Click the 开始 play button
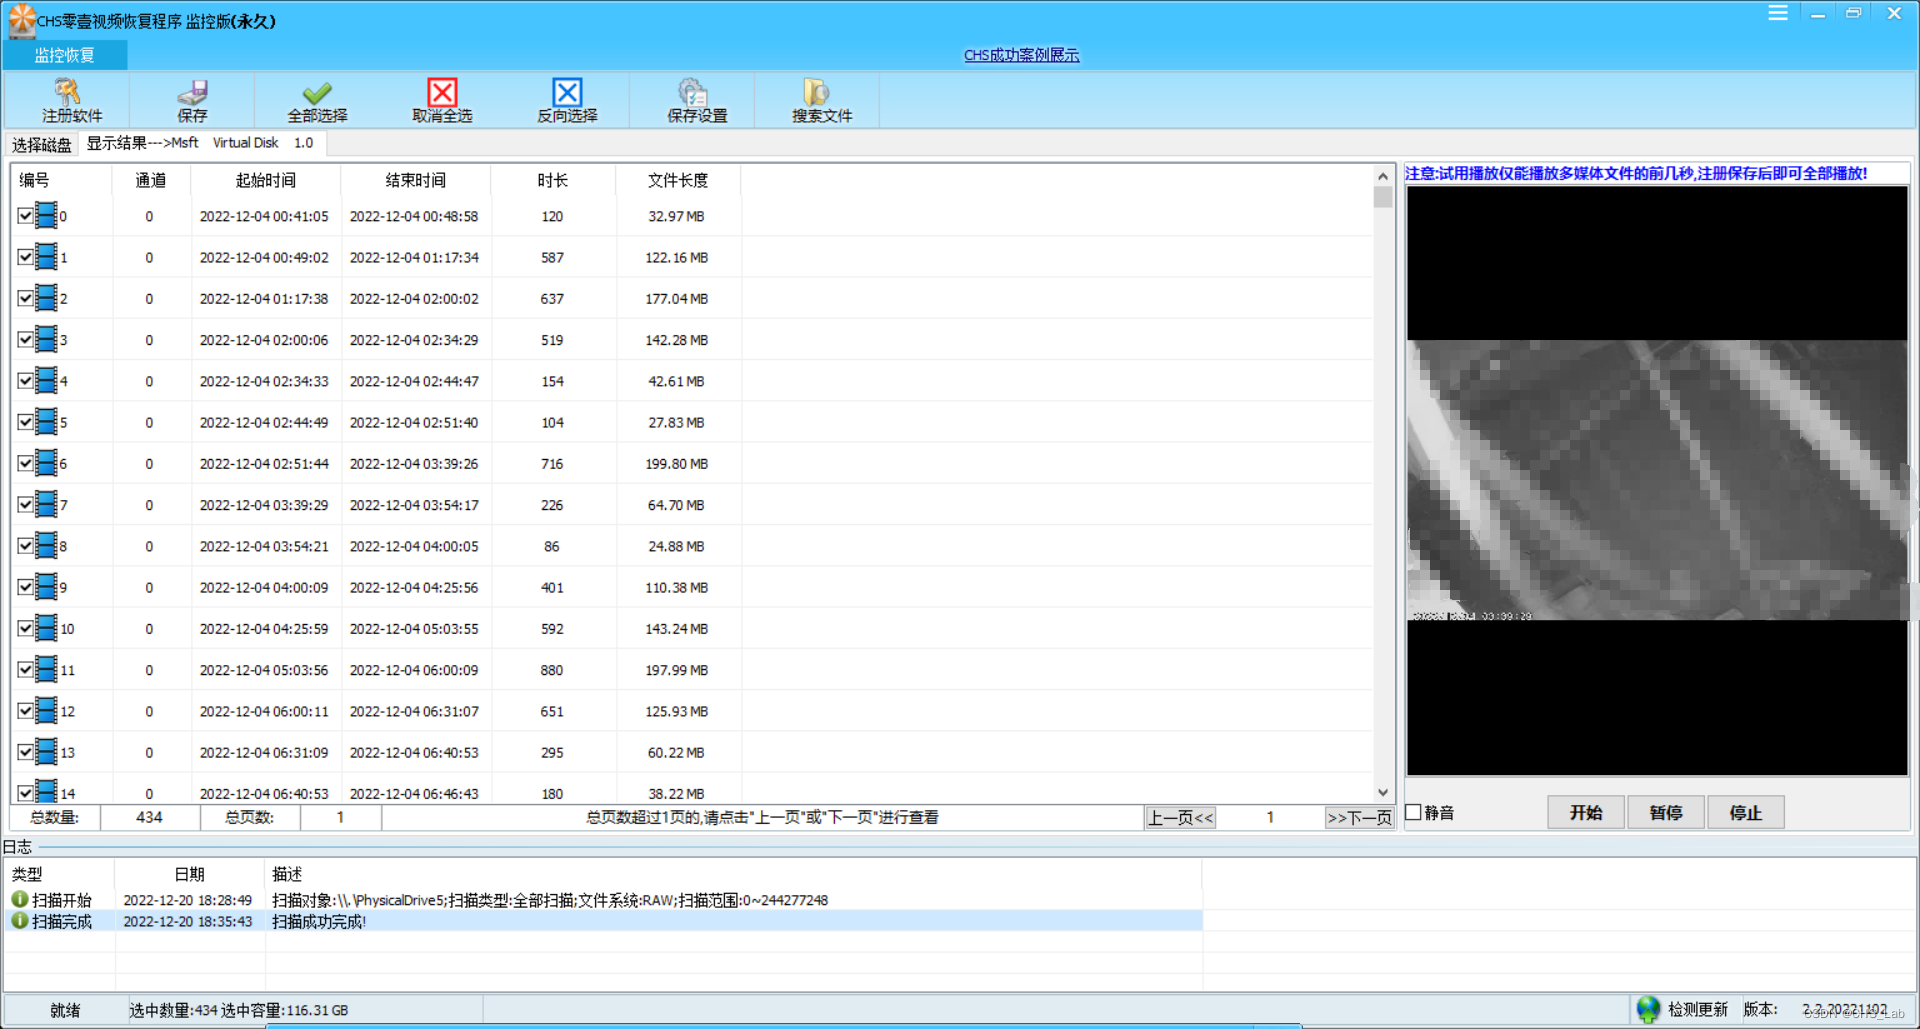The height and width of the screenshot is (1029, 1920). click(x=1586, y=813)
